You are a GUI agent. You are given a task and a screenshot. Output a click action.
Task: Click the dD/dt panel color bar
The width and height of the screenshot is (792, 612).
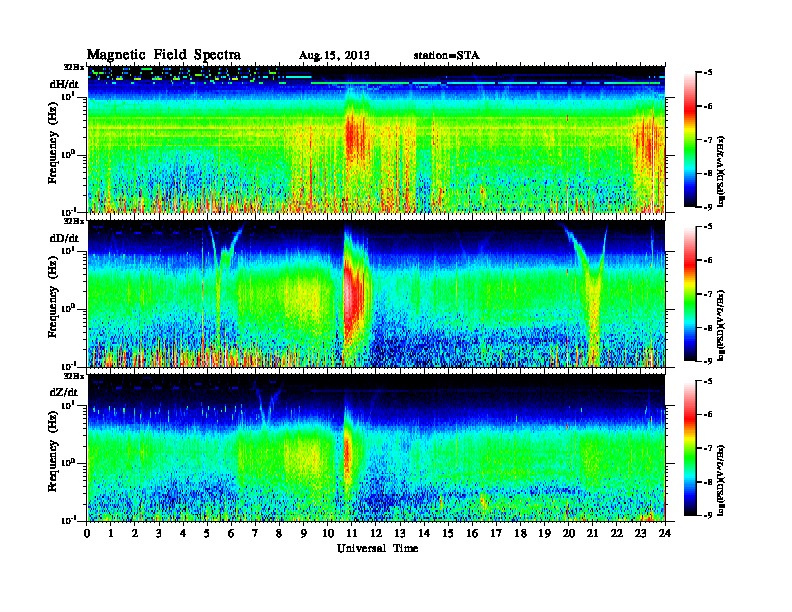(690, 293)
